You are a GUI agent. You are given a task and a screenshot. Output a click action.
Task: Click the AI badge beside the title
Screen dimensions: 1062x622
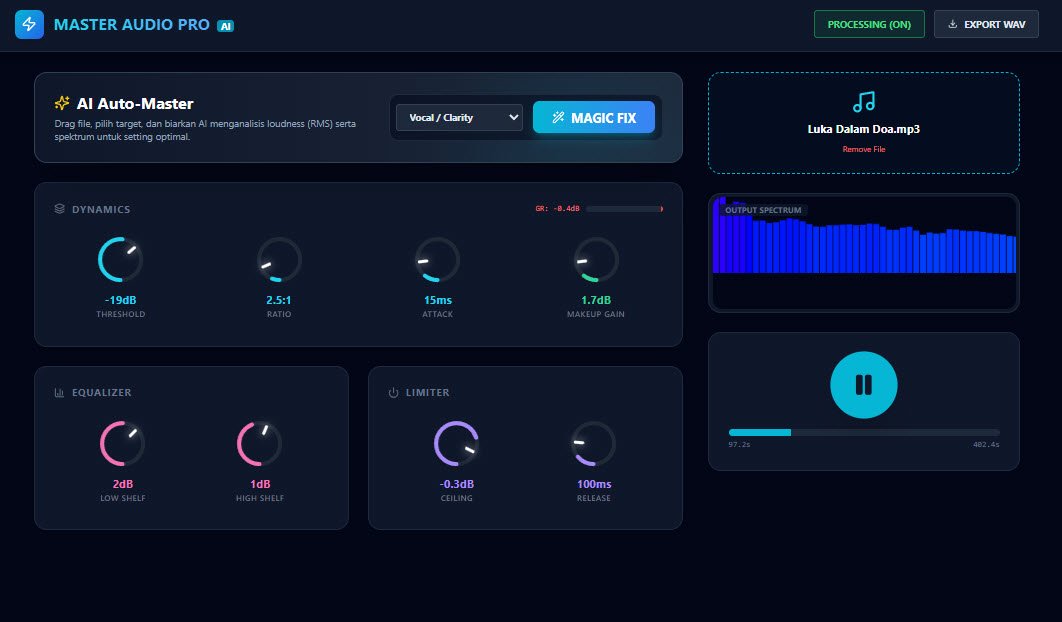coord(226,26)
